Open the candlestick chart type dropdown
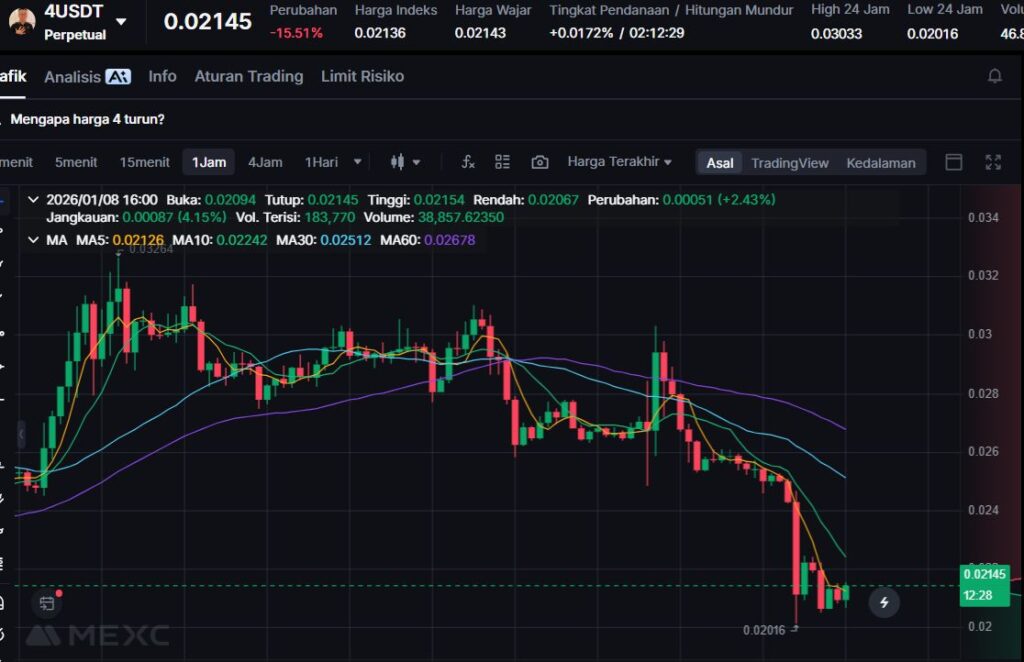The image size is (1024, 662). point(405,162)
